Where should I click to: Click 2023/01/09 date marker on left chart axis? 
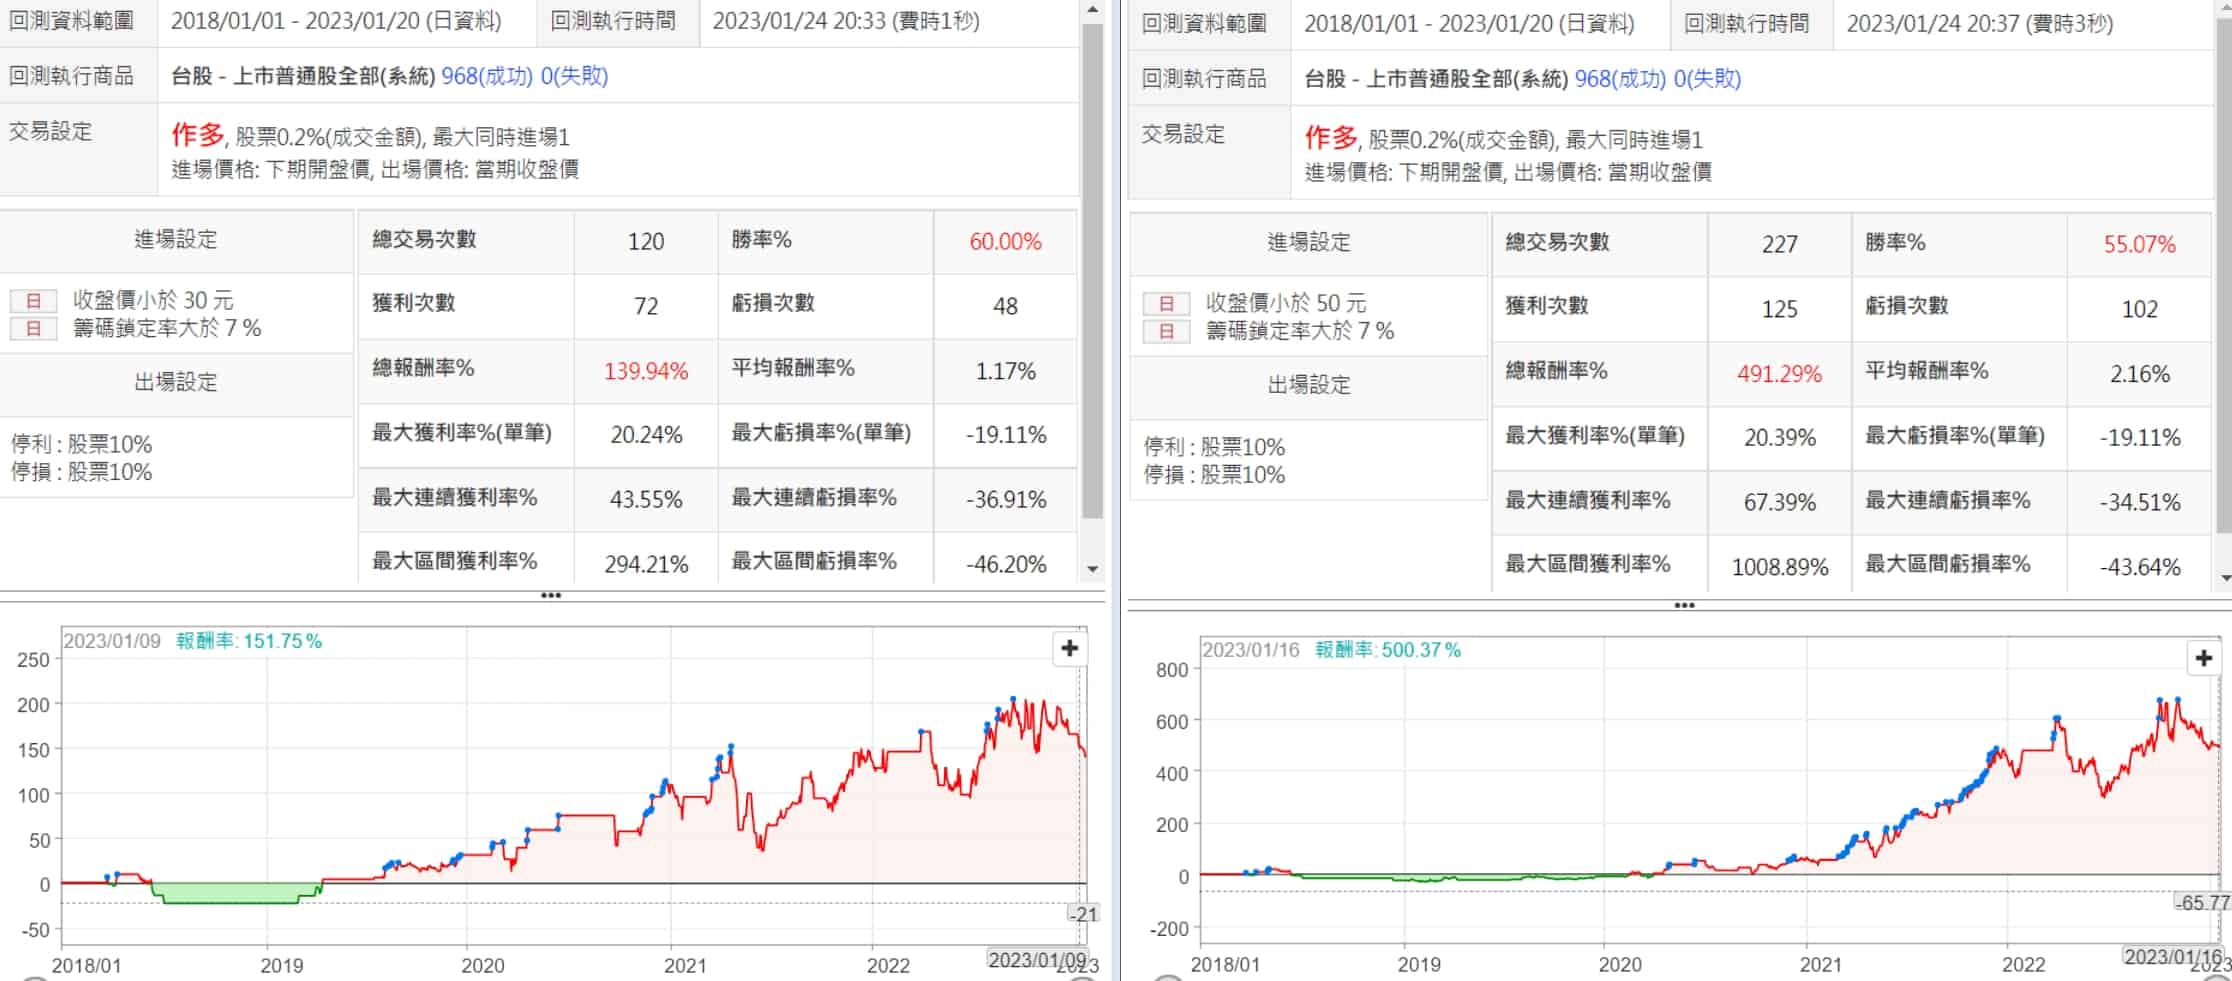coord(1037,960)
